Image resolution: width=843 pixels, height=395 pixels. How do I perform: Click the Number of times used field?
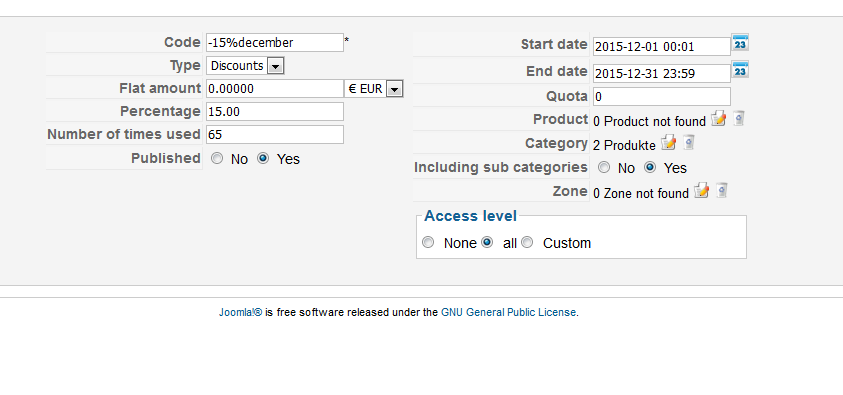point(275,134)
